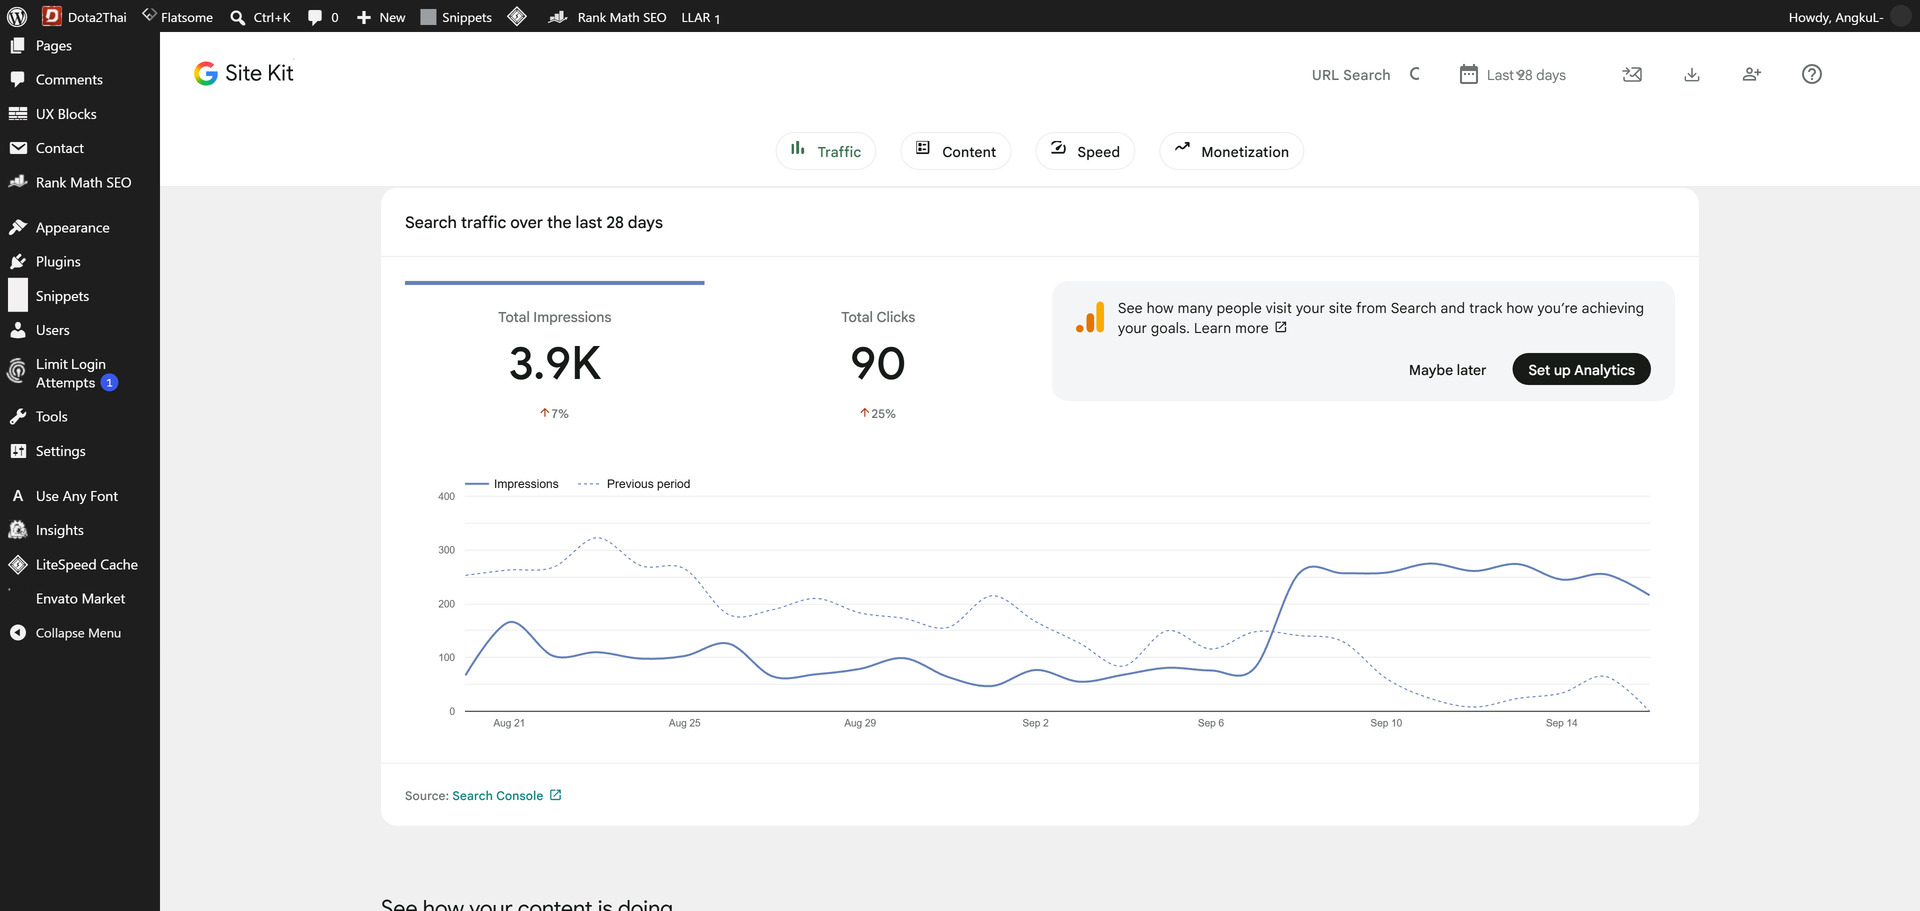
Task: Switch to the Traffic tab
Action: [x=826, y=151]
